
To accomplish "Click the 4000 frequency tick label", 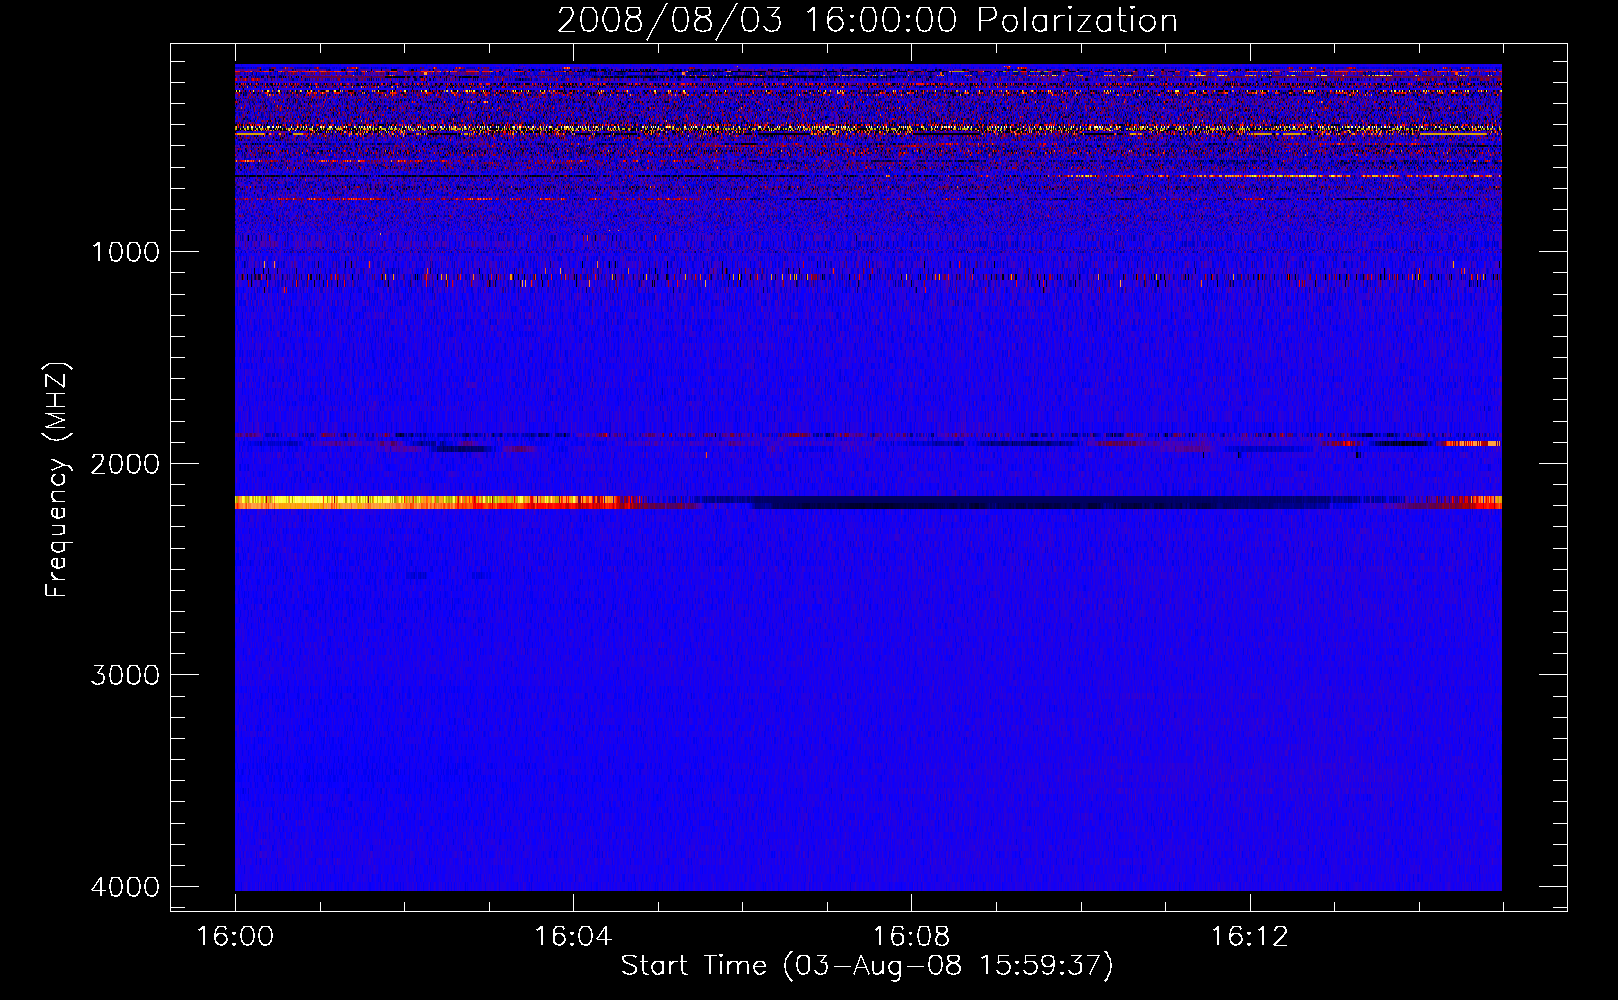I will click(125, 887).
